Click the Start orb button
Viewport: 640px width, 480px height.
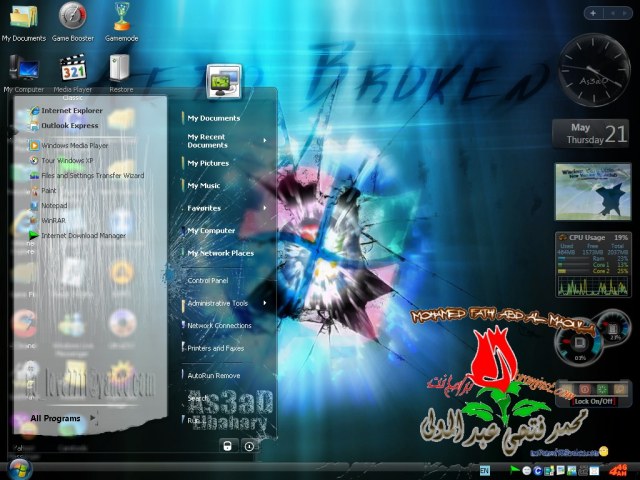pyautogui.click(x=19, y=470)
